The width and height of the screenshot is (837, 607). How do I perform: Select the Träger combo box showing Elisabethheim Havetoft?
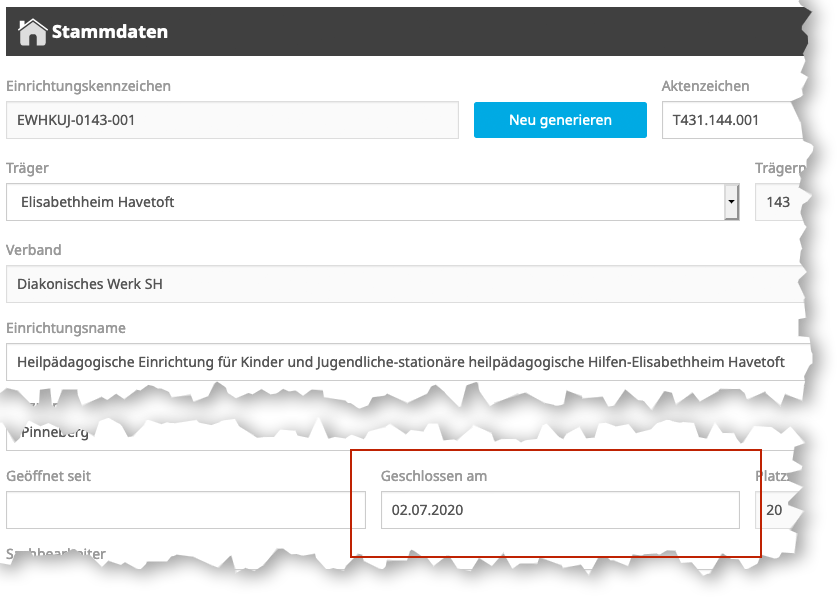pyautogui.click(x=365, y=202)
